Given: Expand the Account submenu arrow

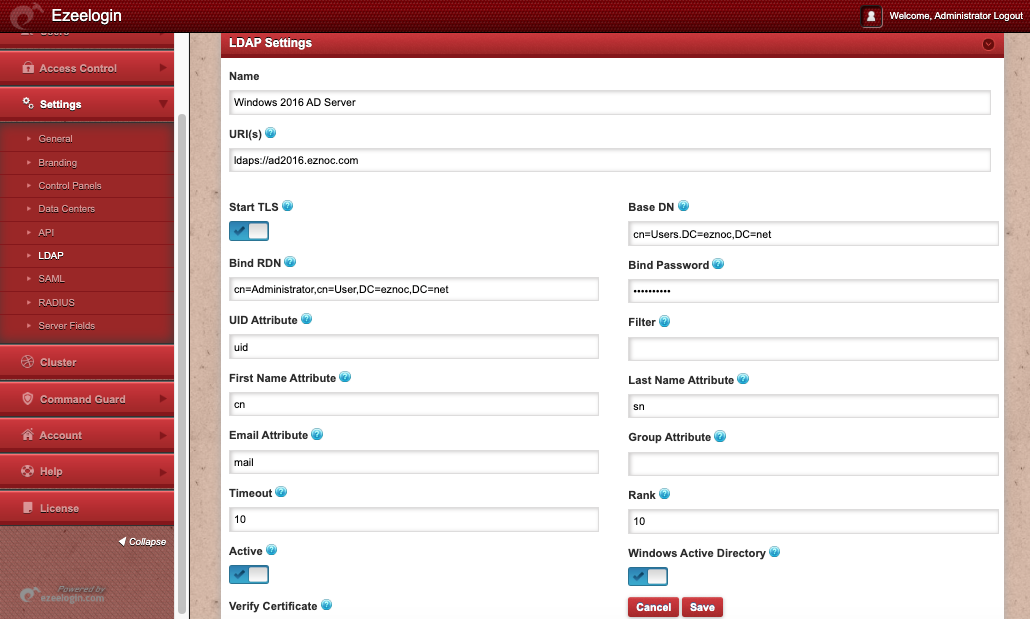Looking at the screenshot, I should [x=163, y=435].
